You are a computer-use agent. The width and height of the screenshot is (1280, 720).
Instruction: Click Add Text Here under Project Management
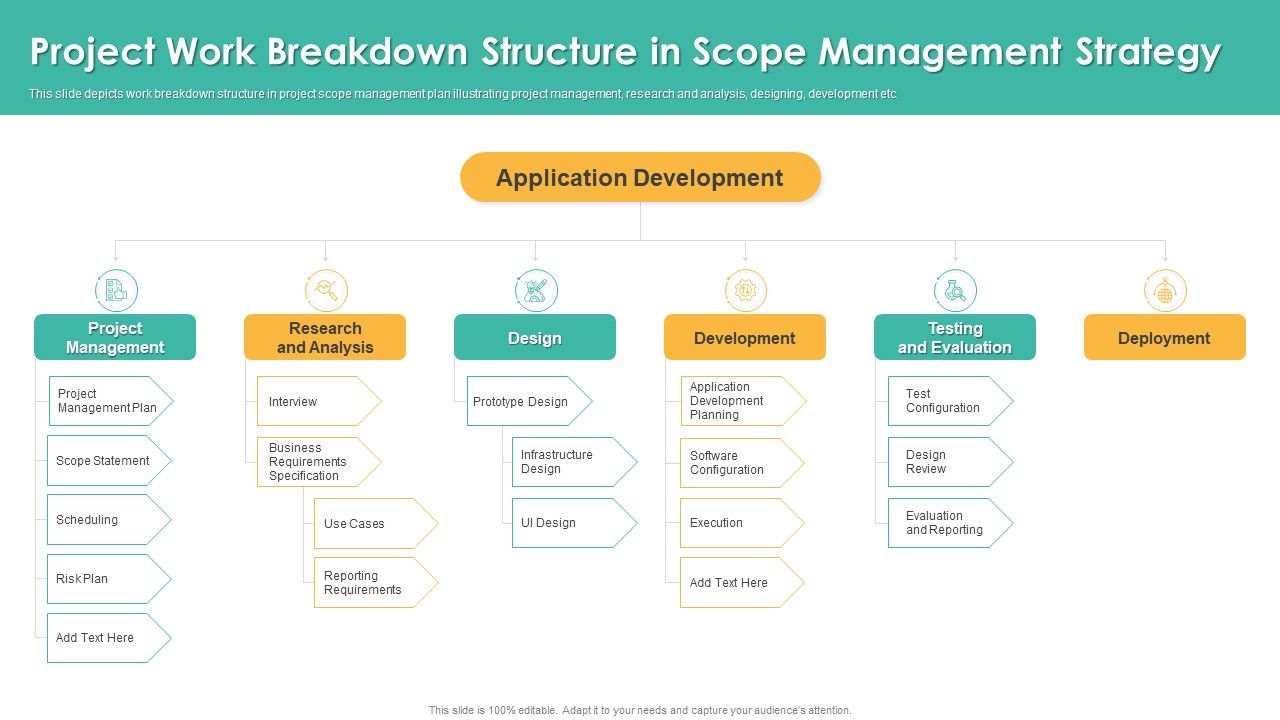point(109,638)
